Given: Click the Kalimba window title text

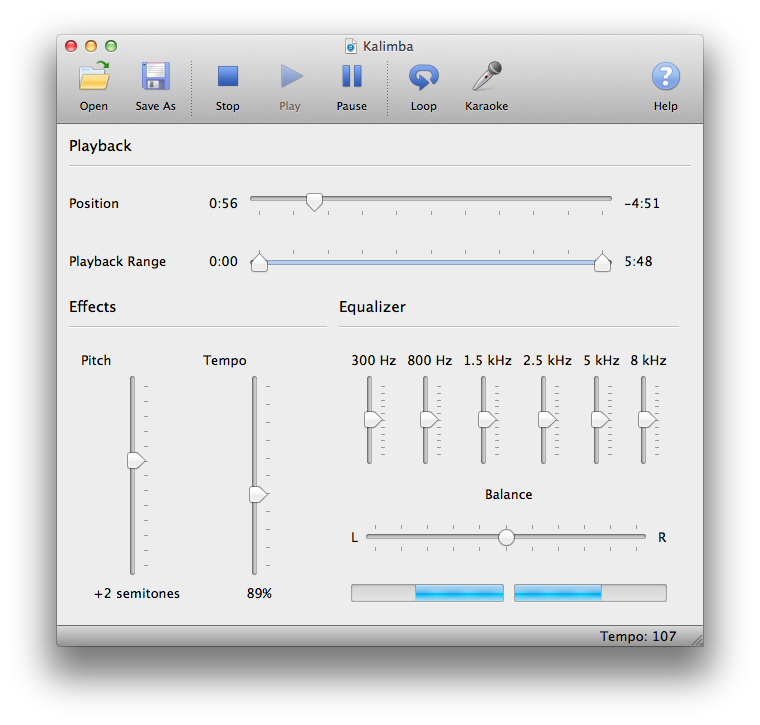Looking at the screenshot, I should [x=388, y=47].
